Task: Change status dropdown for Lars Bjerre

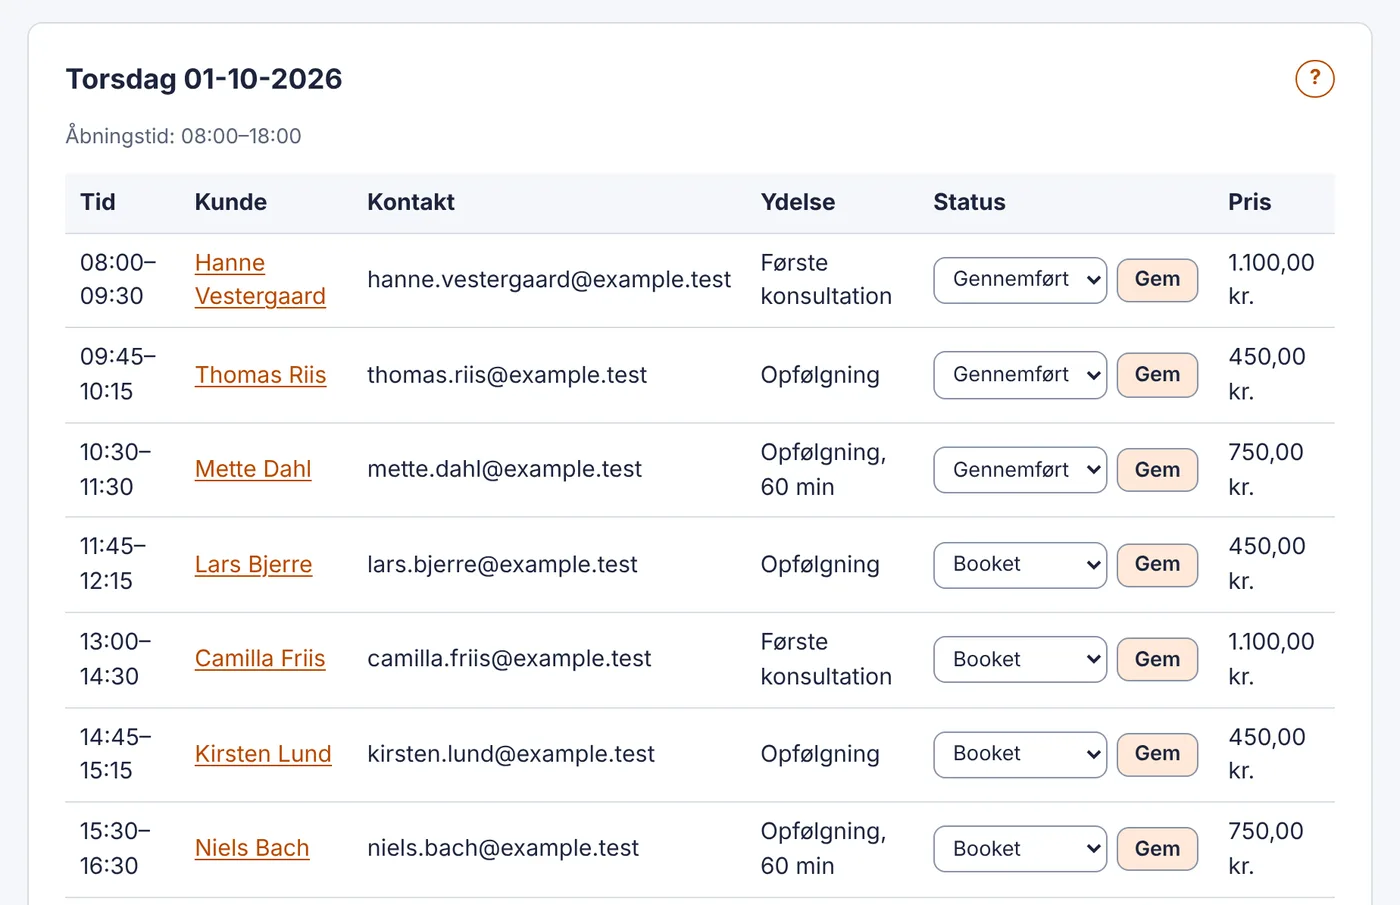Action: (x=1020, y=565)
